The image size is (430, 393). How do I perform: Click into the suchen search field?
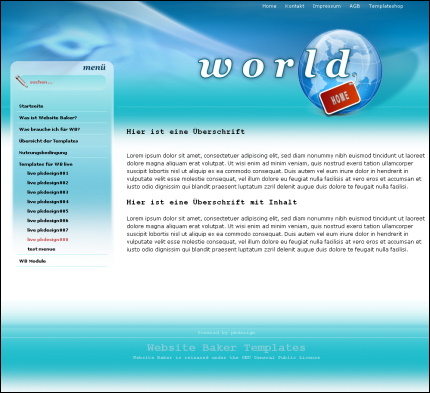pos(67,82)
